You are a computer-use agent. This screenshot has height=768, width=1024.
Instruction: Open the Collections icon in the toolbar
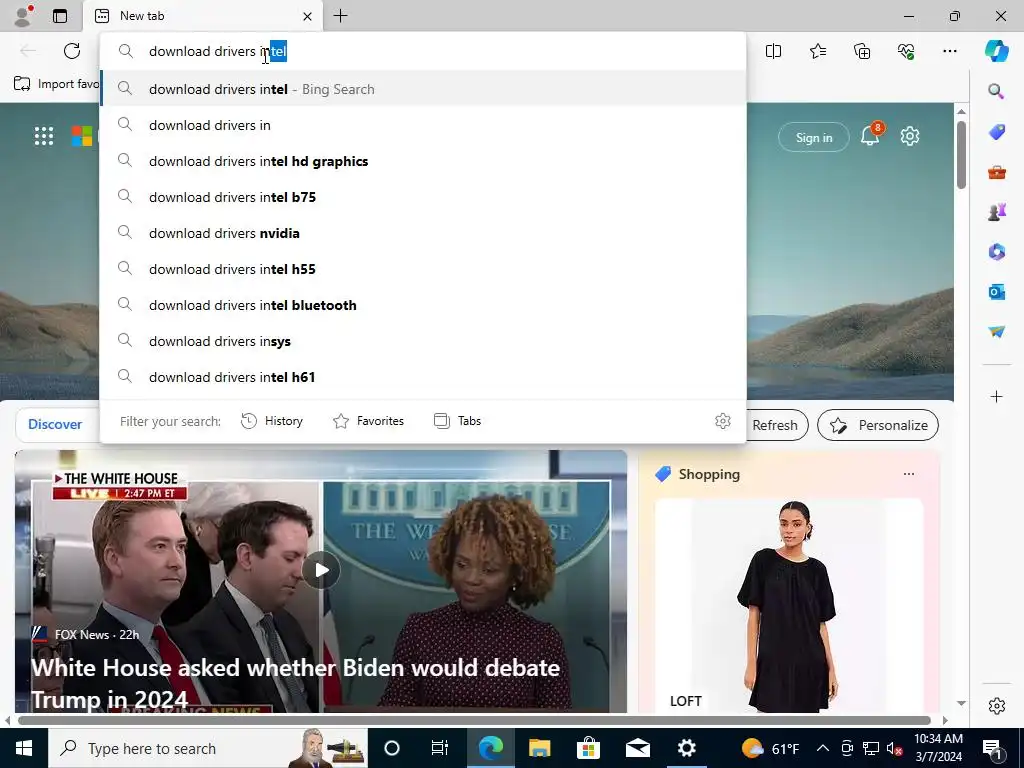862,51
